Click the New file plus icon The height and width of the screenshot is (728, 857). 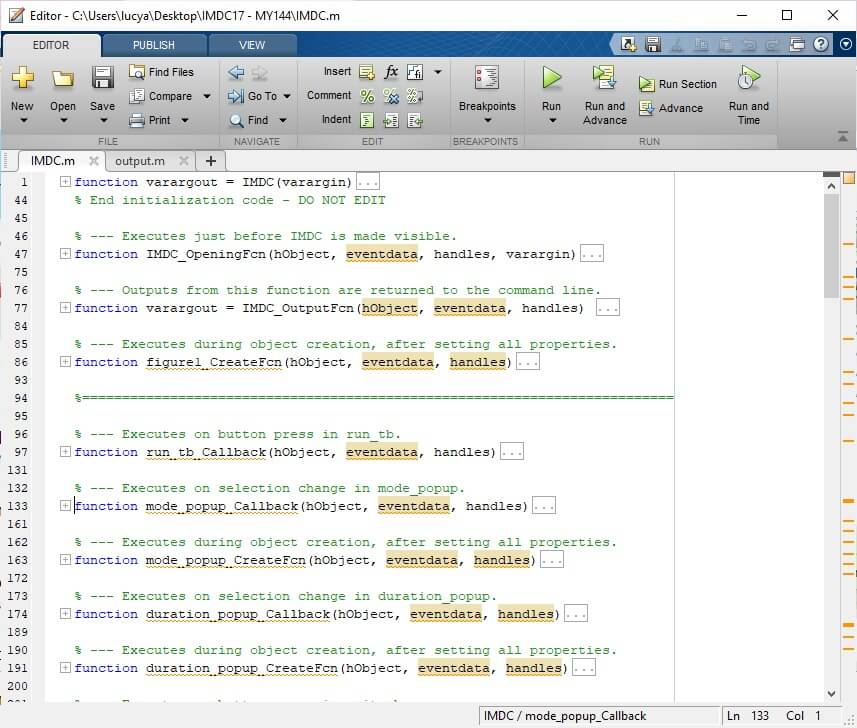[22, 77]
